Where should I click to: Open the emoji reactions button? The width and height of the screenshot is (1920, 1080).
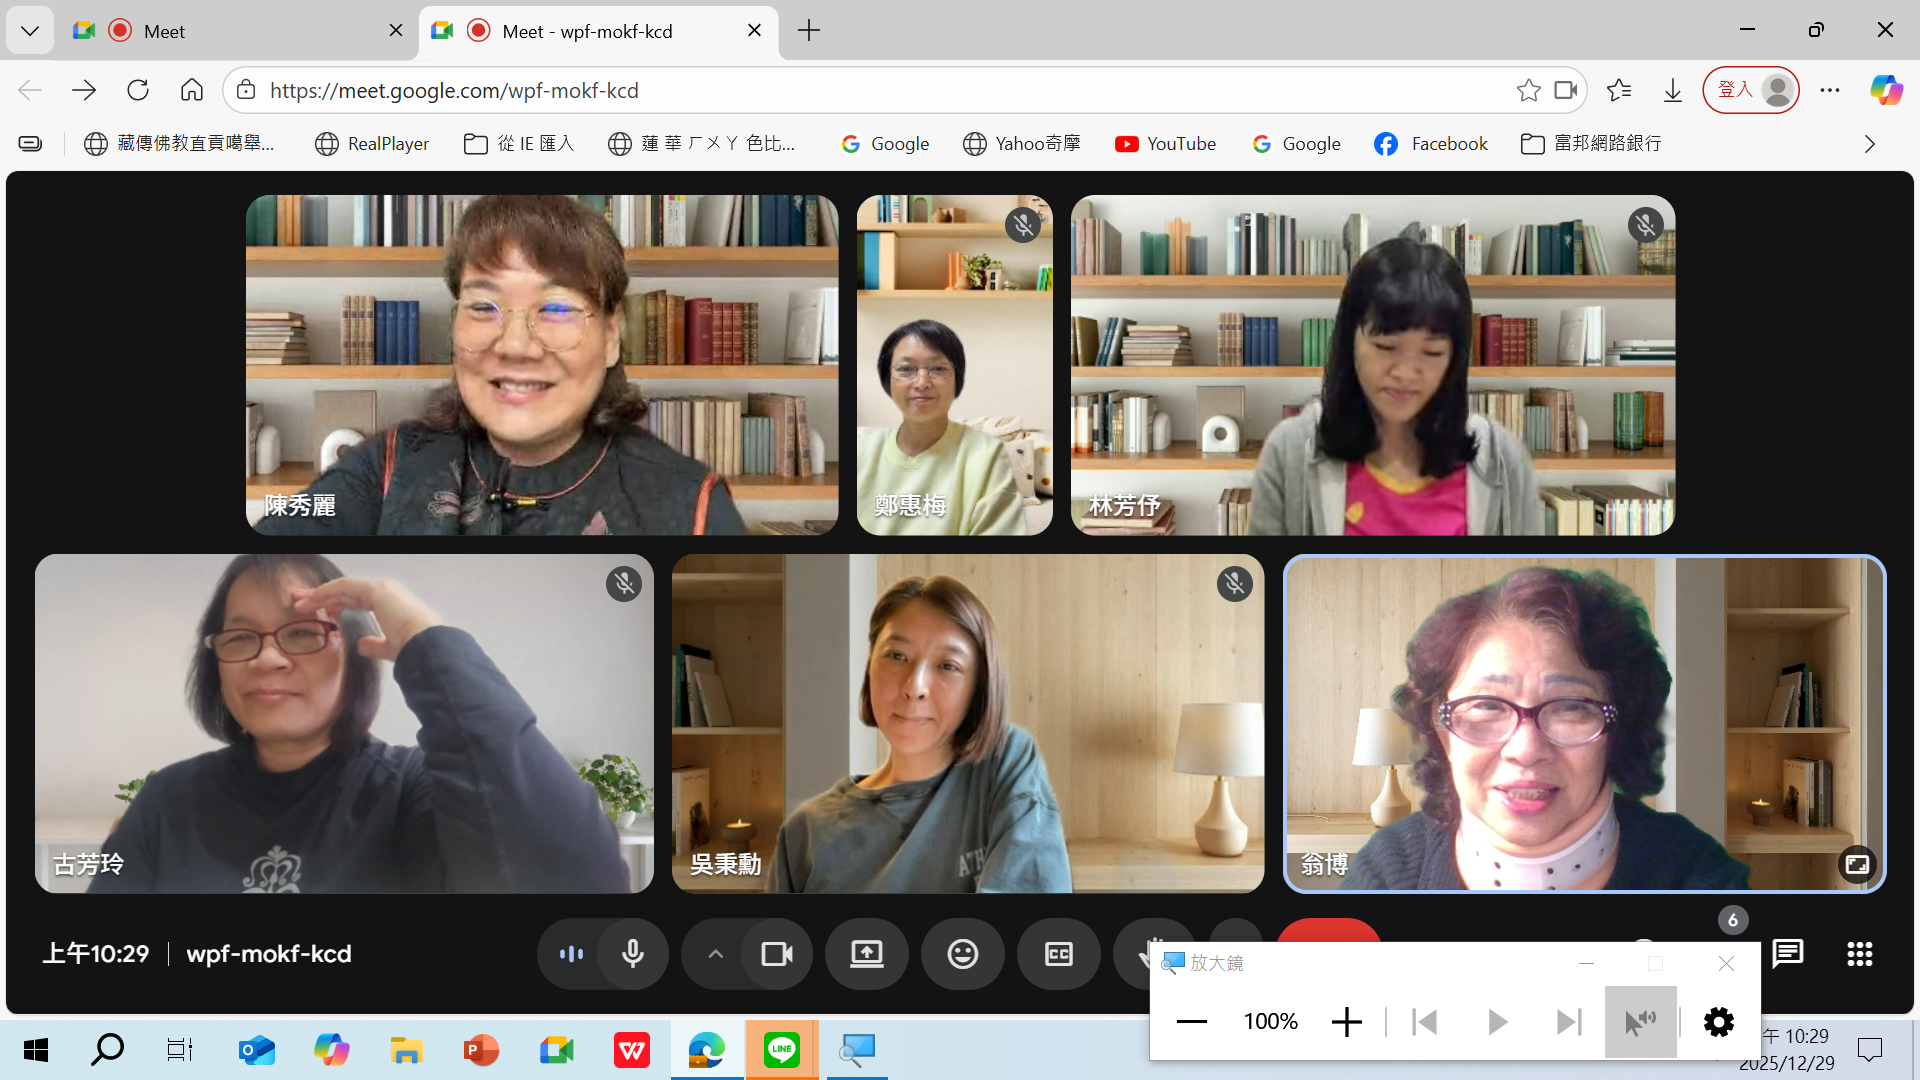click(x=962, y=954)
